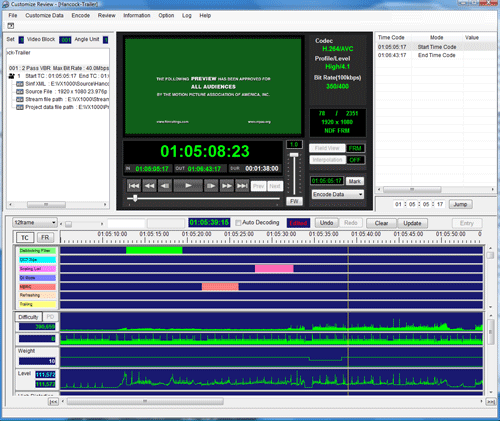500x421 pixels.
Task: Click the Project data file path row icon
Action: pos(20,107)
